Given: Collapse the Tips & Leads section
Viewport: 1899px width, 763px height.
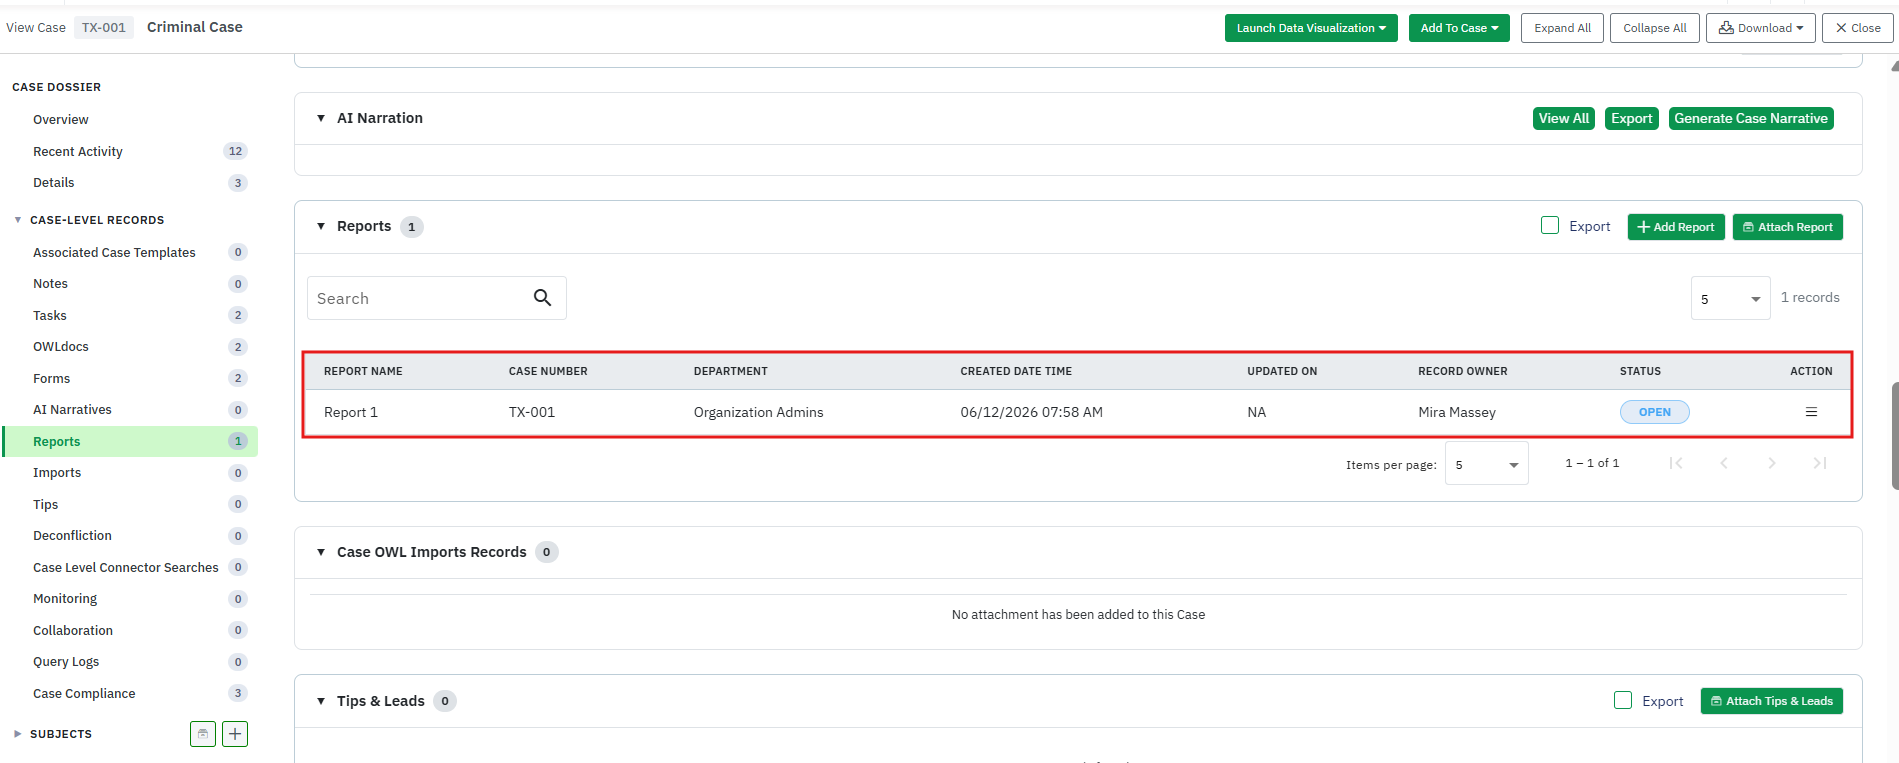Looking at the screenshot, I should click(321, 701).
